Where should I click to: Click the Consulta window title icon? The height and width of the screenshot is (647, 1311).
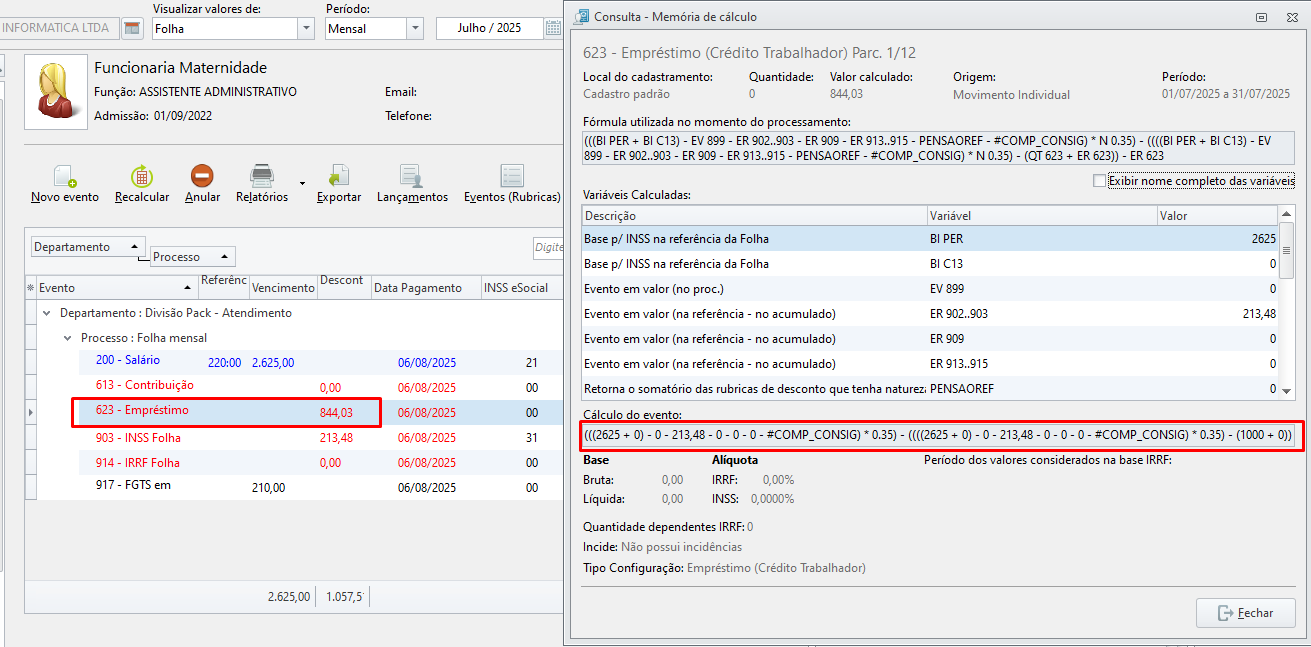click(x=581, y=16)
